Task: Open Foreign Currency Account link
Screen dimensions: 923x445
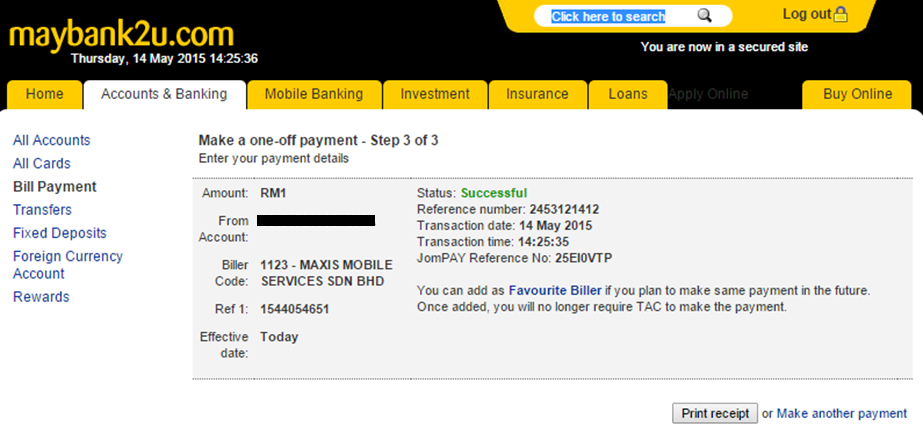Action: point(68,265)
